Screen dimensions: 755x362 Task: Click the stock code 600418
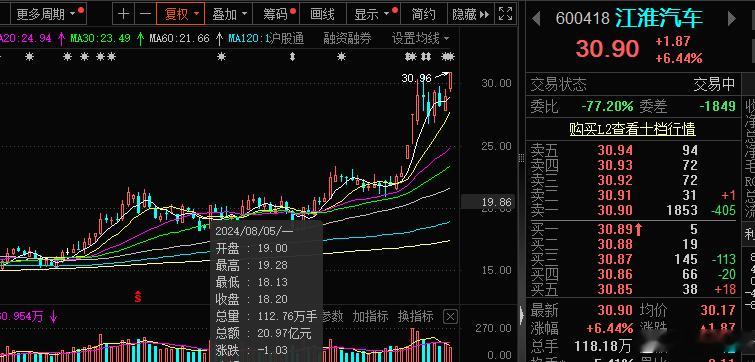click(582, 19)
